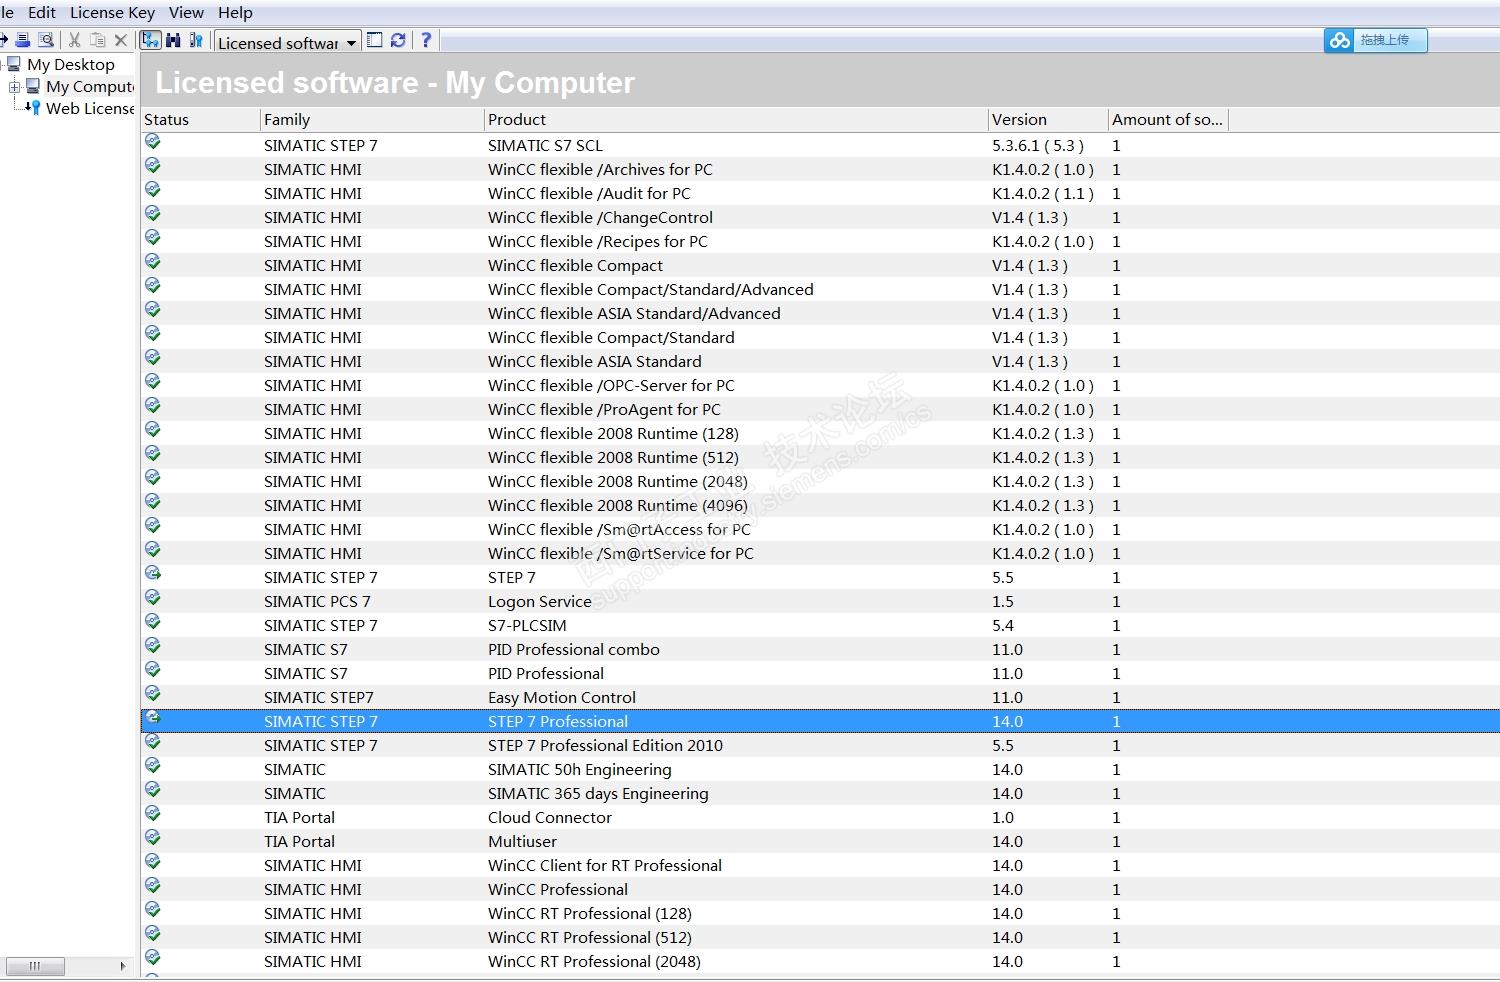Sort by the Amount of so... column header

pyautogui.click(x=1168, y=119)
